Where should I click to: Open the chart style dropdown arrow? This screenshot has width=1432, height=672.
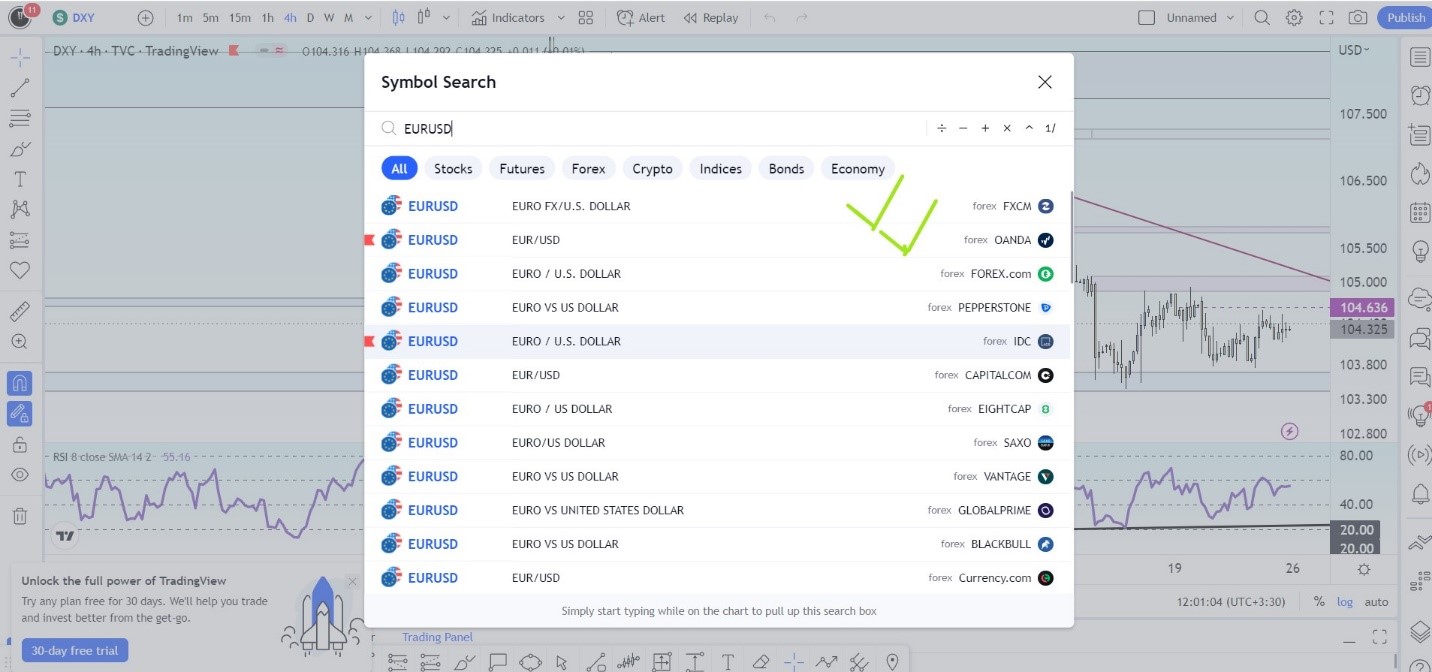pyautogui.click(x=446, y=17)
